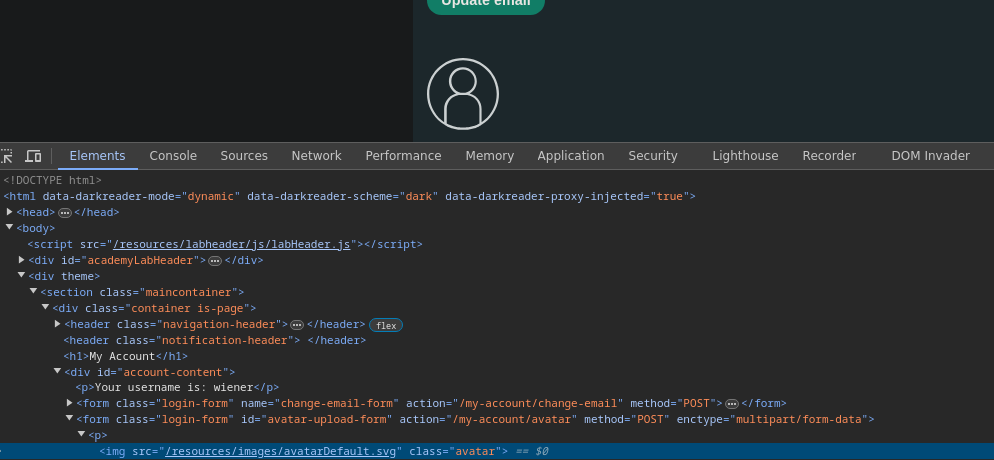Click the default avatar image on page
994x460 pixels.
click(463, 94)
